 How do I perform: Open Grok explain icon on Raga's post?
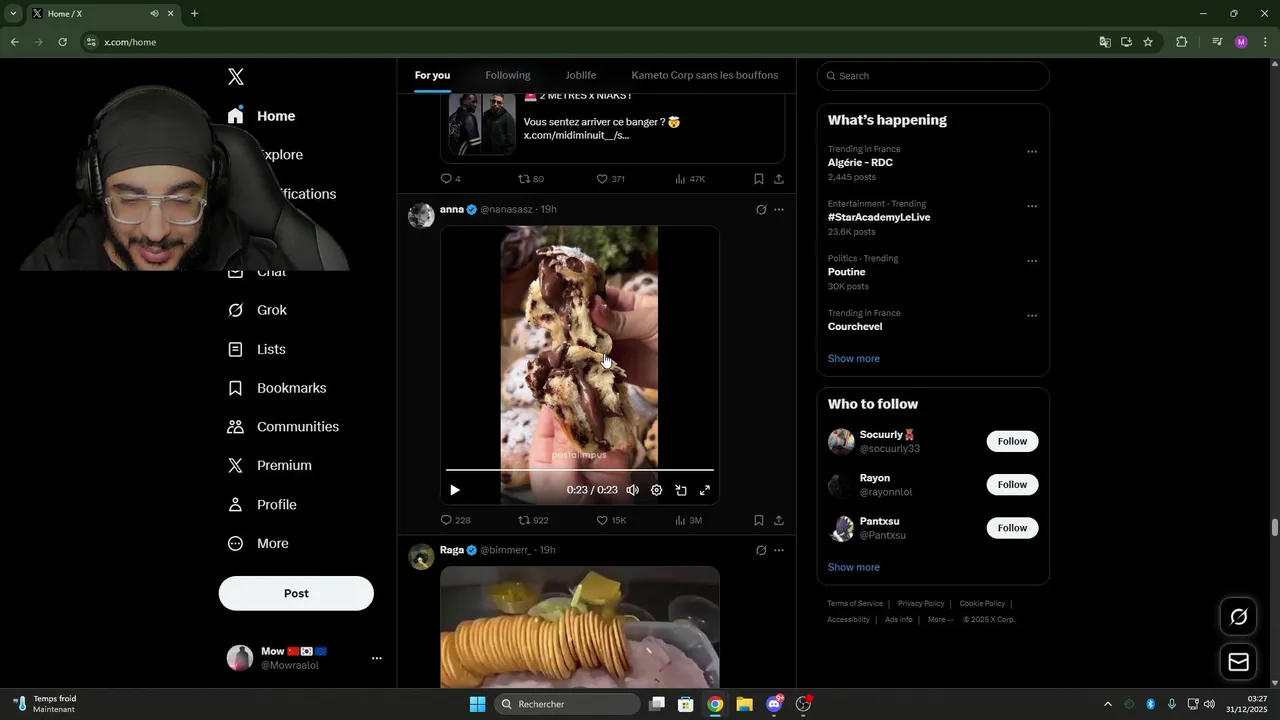[761, 550]
